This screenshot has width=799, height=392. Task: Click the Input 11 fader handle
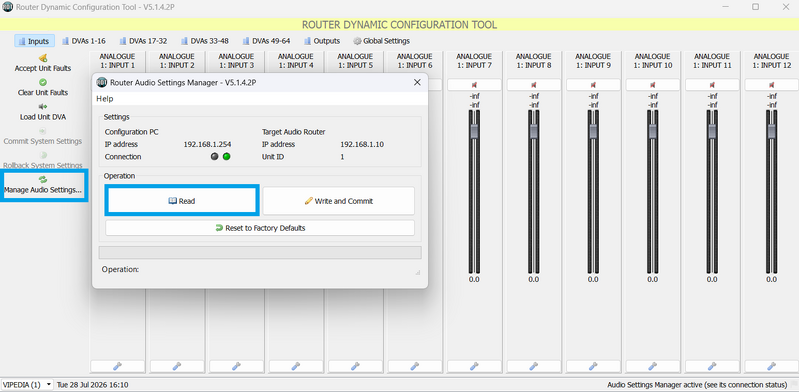[x=712, y=132]
